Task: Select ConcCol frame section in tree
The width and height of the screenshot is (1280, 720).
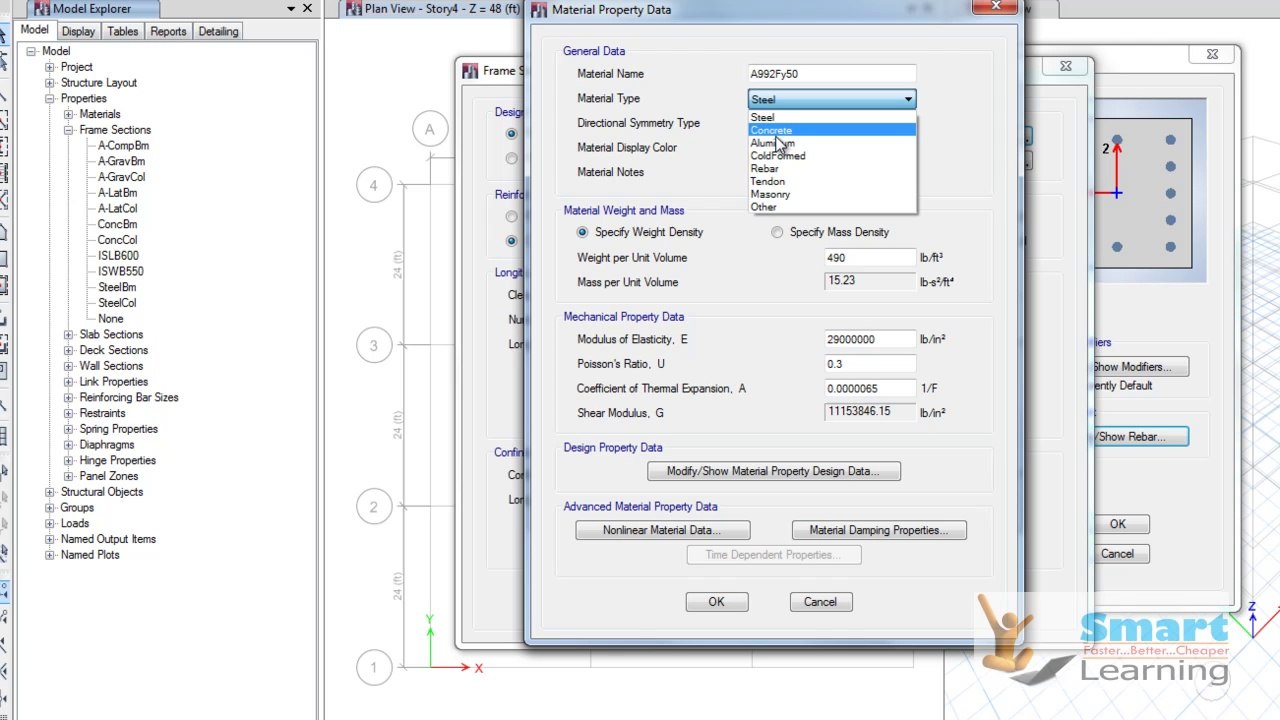Action: (x=117, y=240)
